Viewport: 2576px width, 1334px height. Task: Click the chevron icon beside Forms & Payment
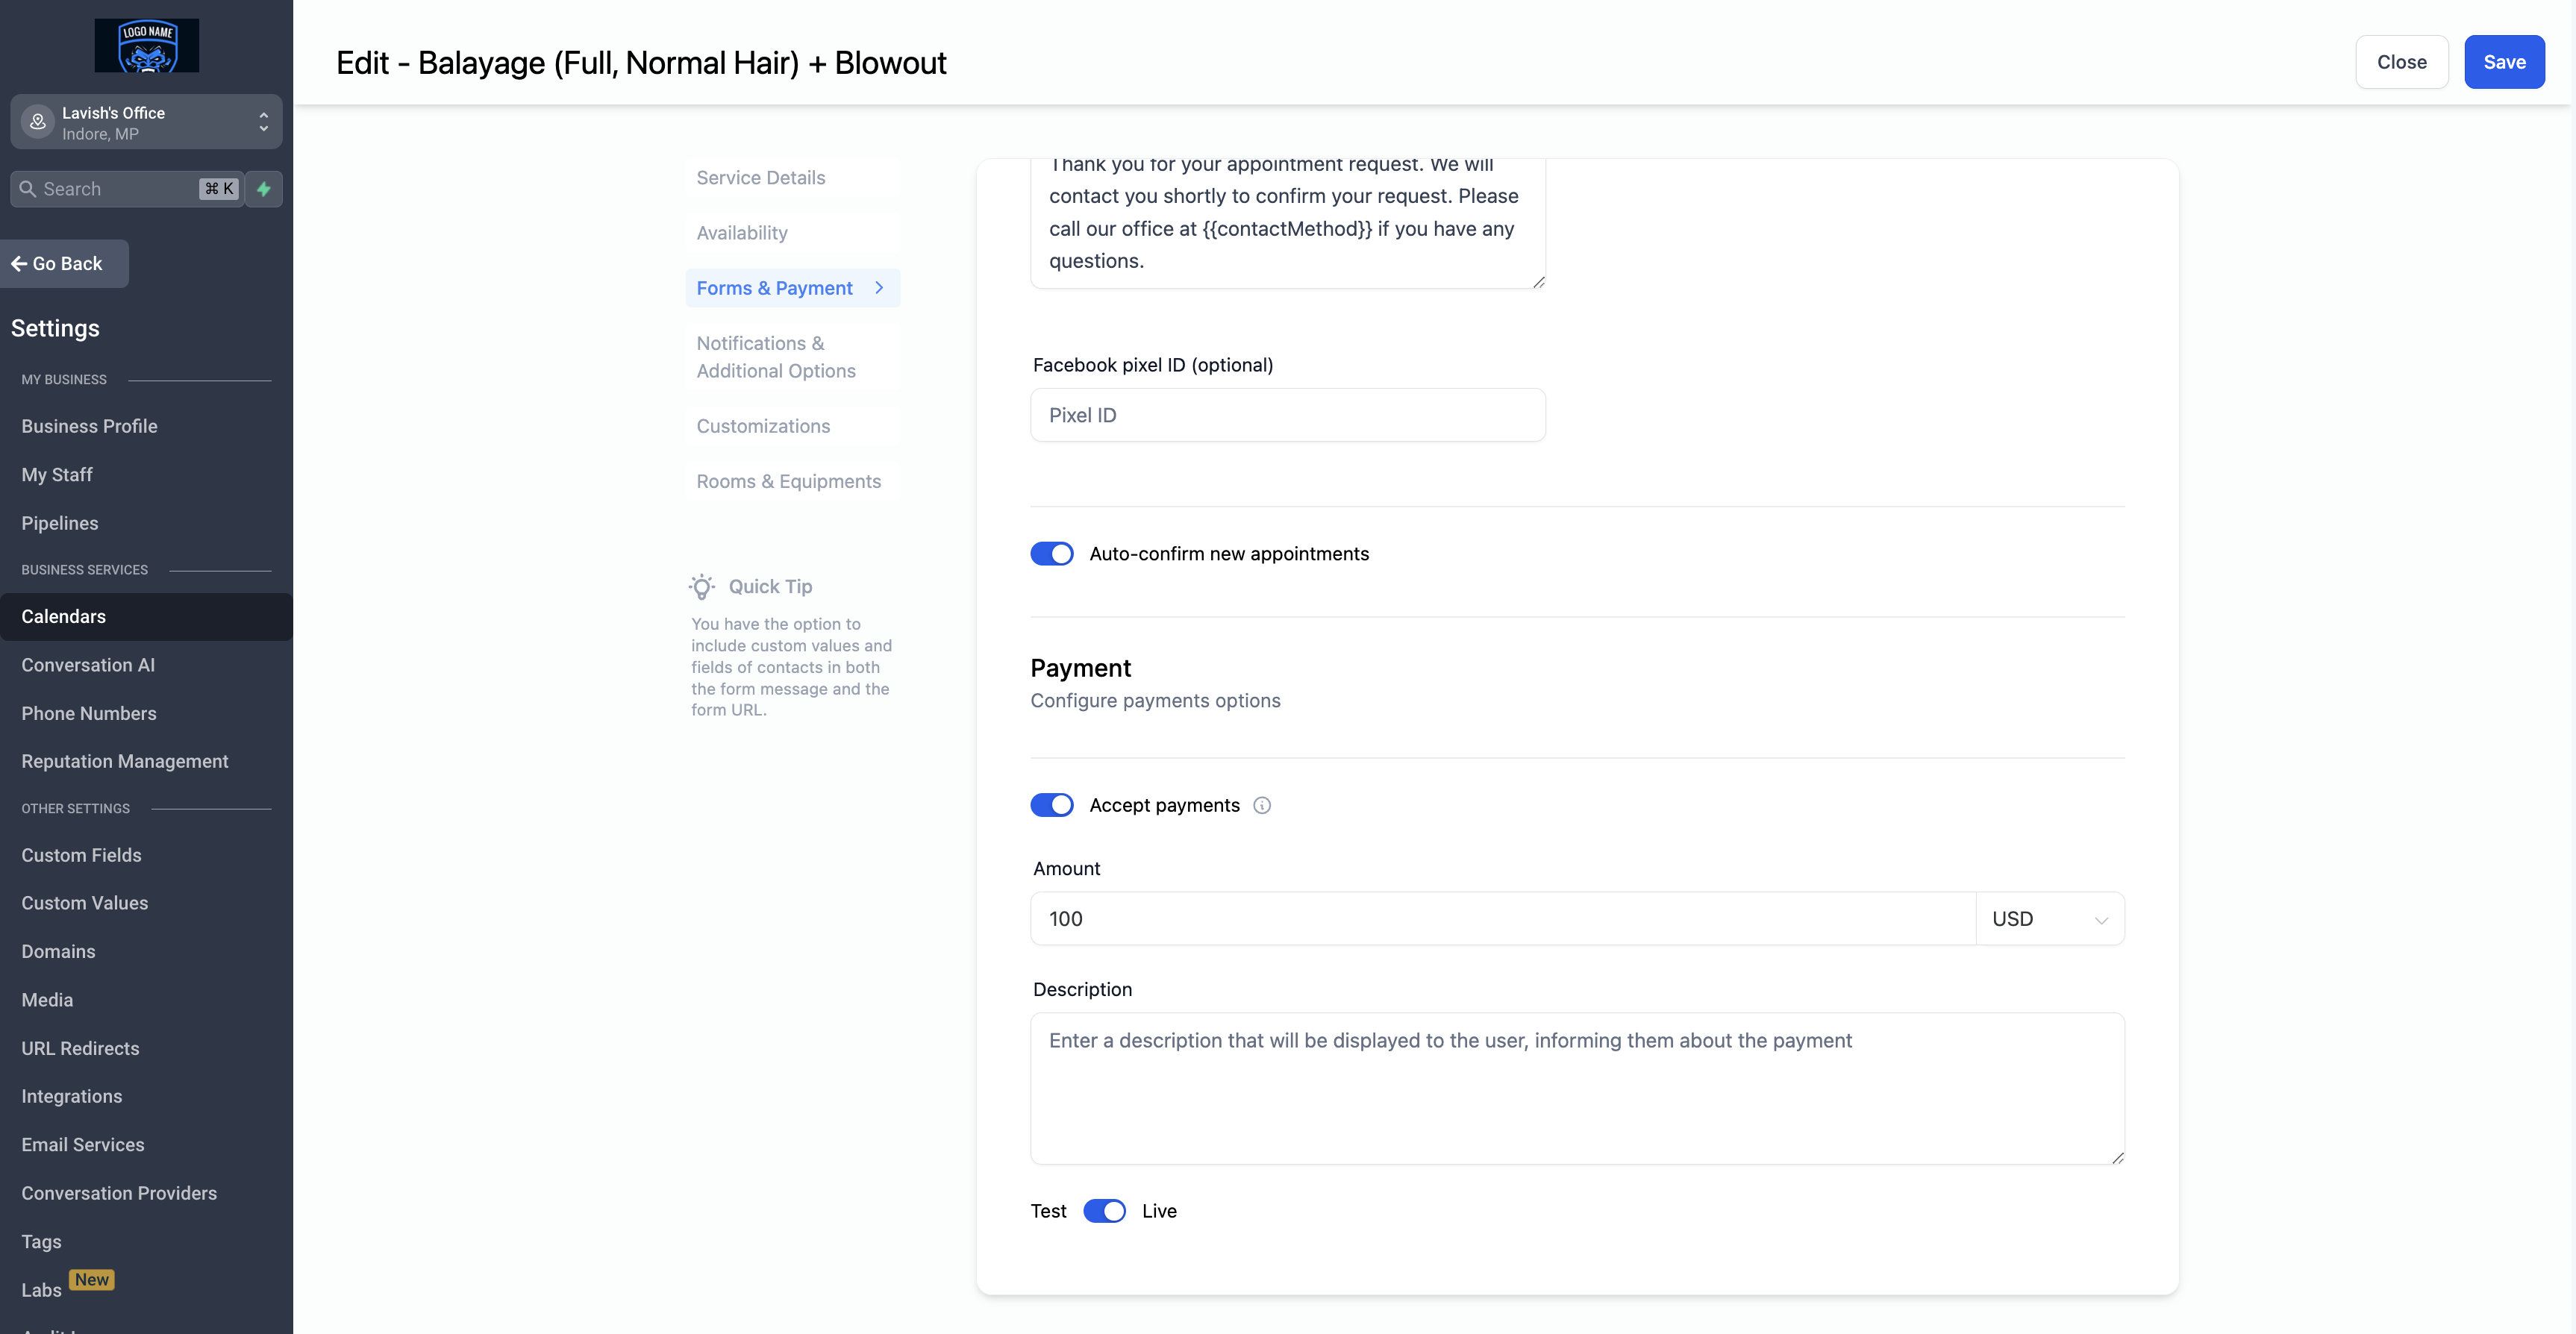879,288
